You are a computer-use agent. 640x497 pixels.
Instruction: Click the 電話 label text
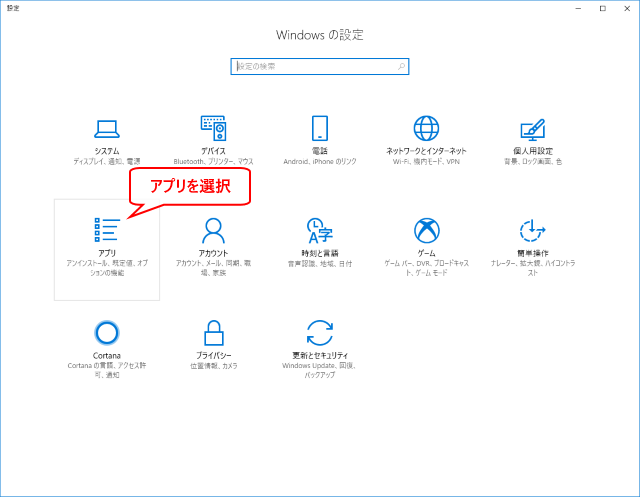320,151
